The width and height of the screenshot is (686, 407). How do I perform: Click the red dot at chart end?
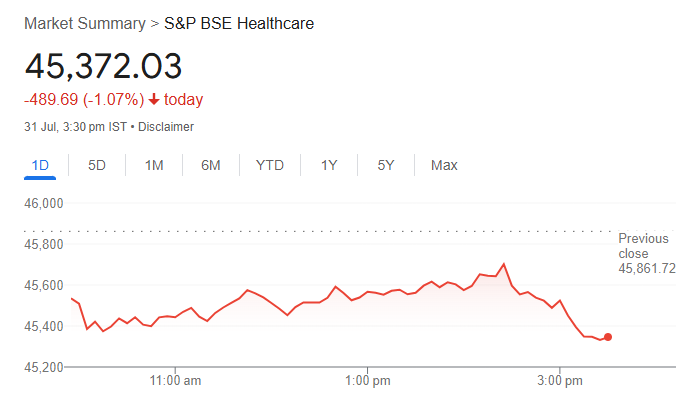coord(608,337)
